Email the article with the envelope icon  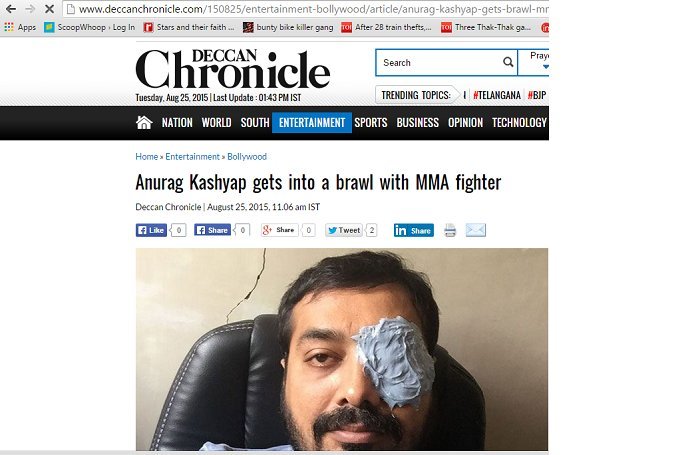point(475,230)
